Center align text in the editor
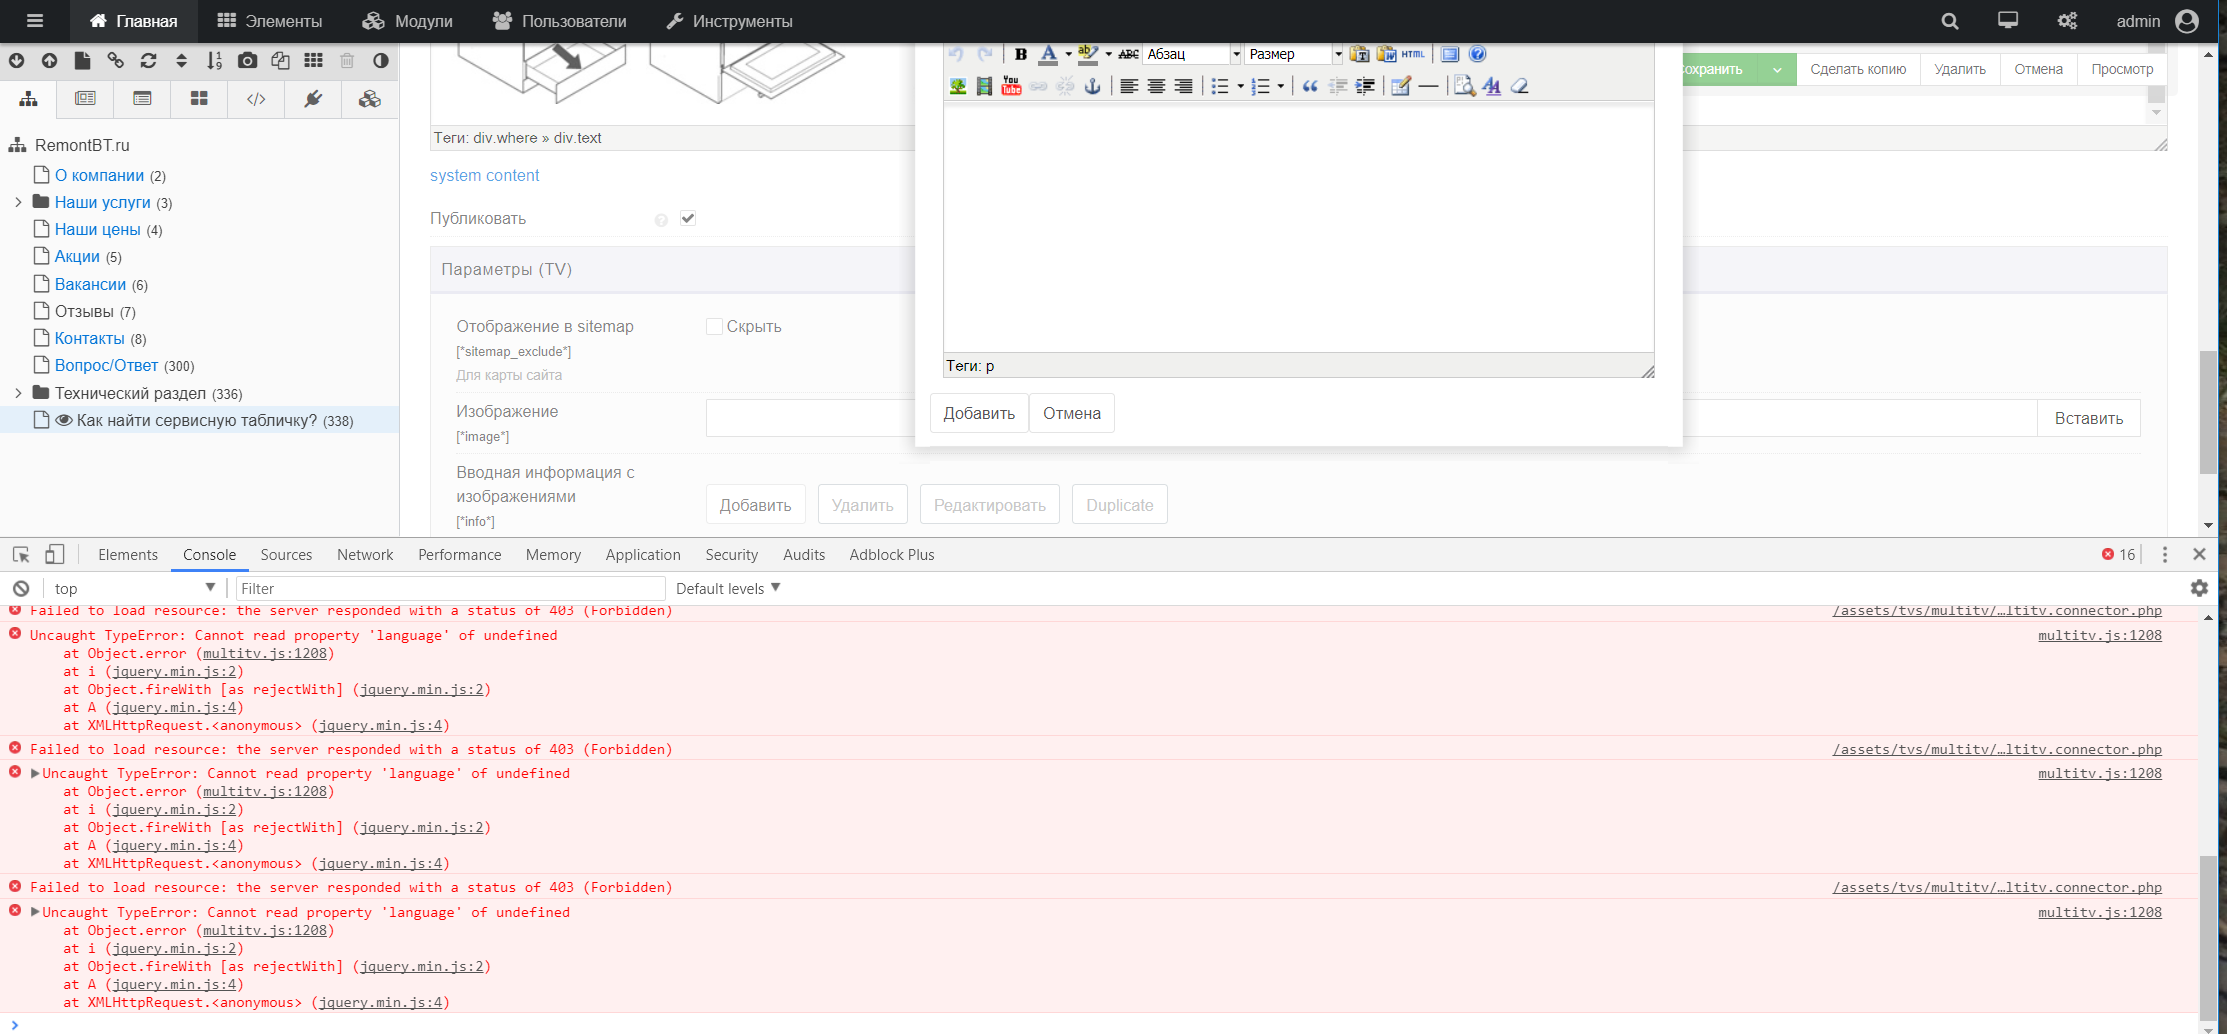 pos(1156,86)
